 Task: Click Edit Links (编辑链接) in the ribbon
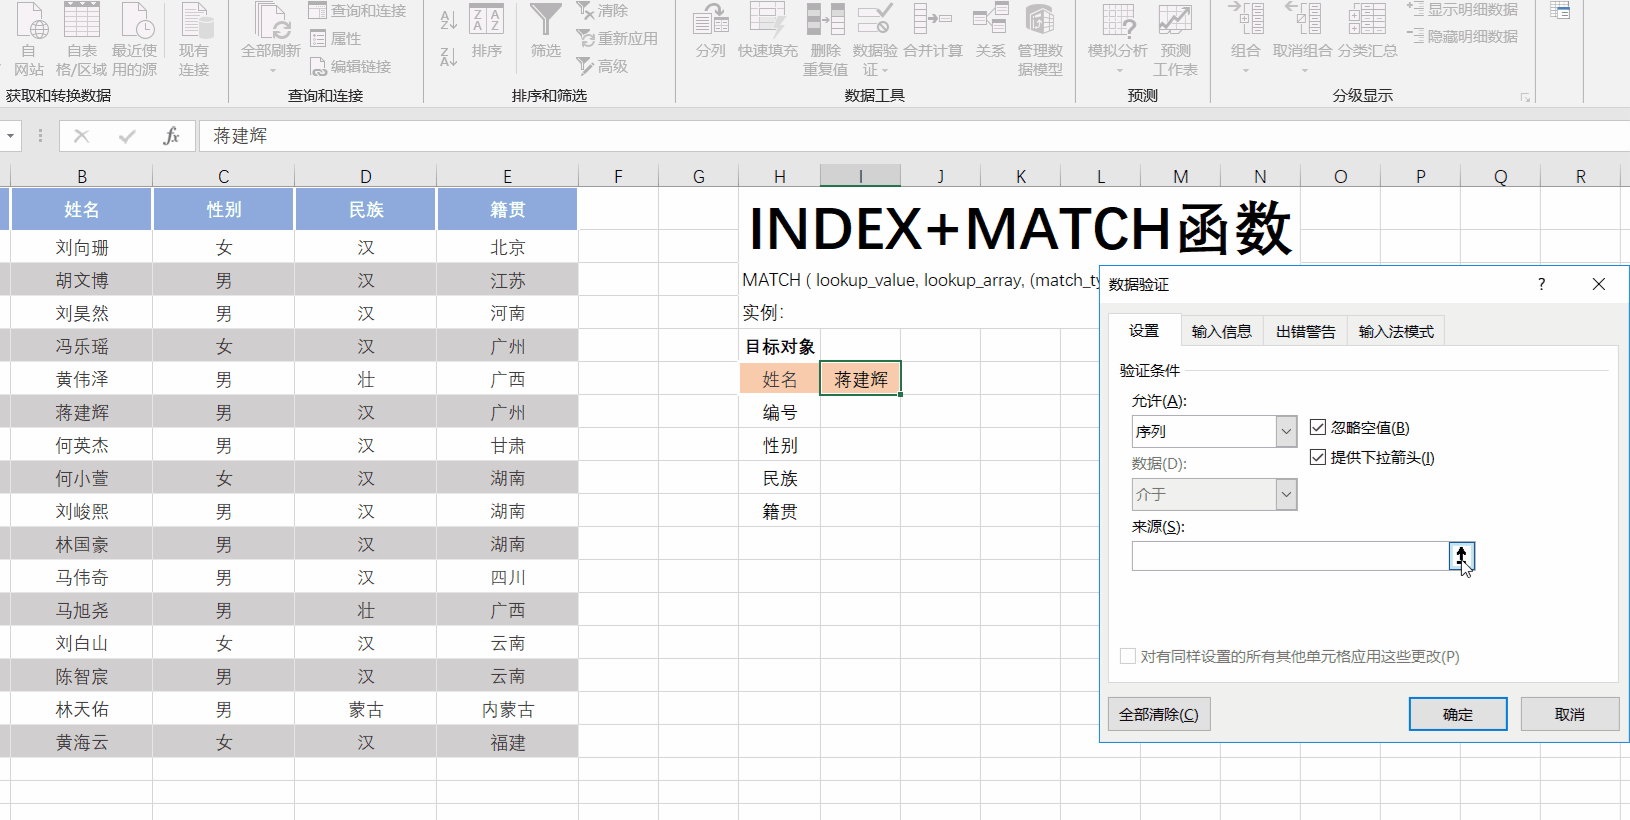(x=350, y=67)
